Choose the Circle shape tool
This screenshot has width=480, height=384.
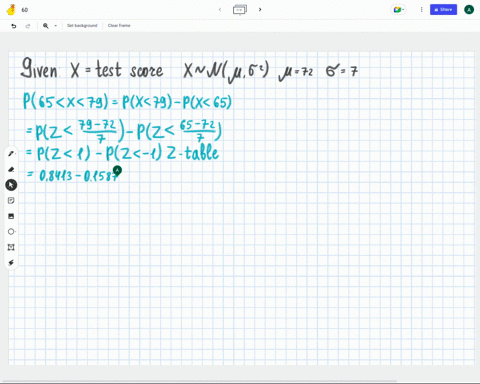(11, 232)
